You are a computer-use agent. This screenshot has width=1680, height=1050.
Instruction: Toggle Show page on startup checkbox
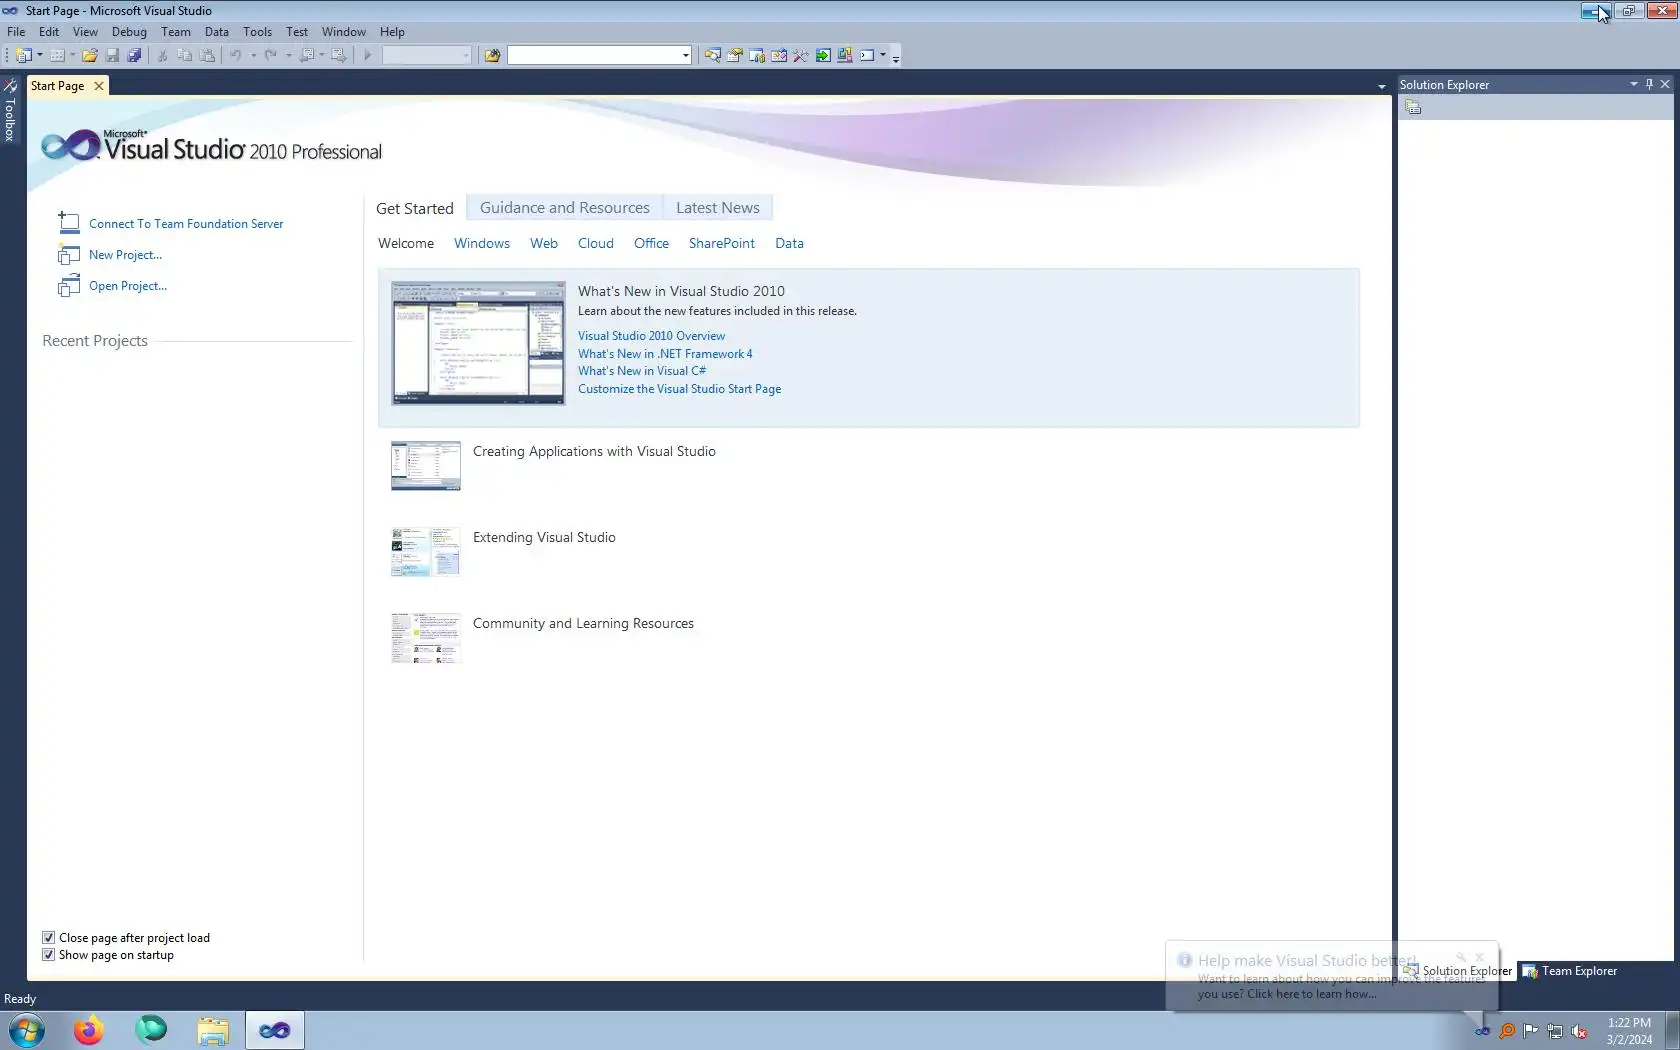click(x=48, y=955)
